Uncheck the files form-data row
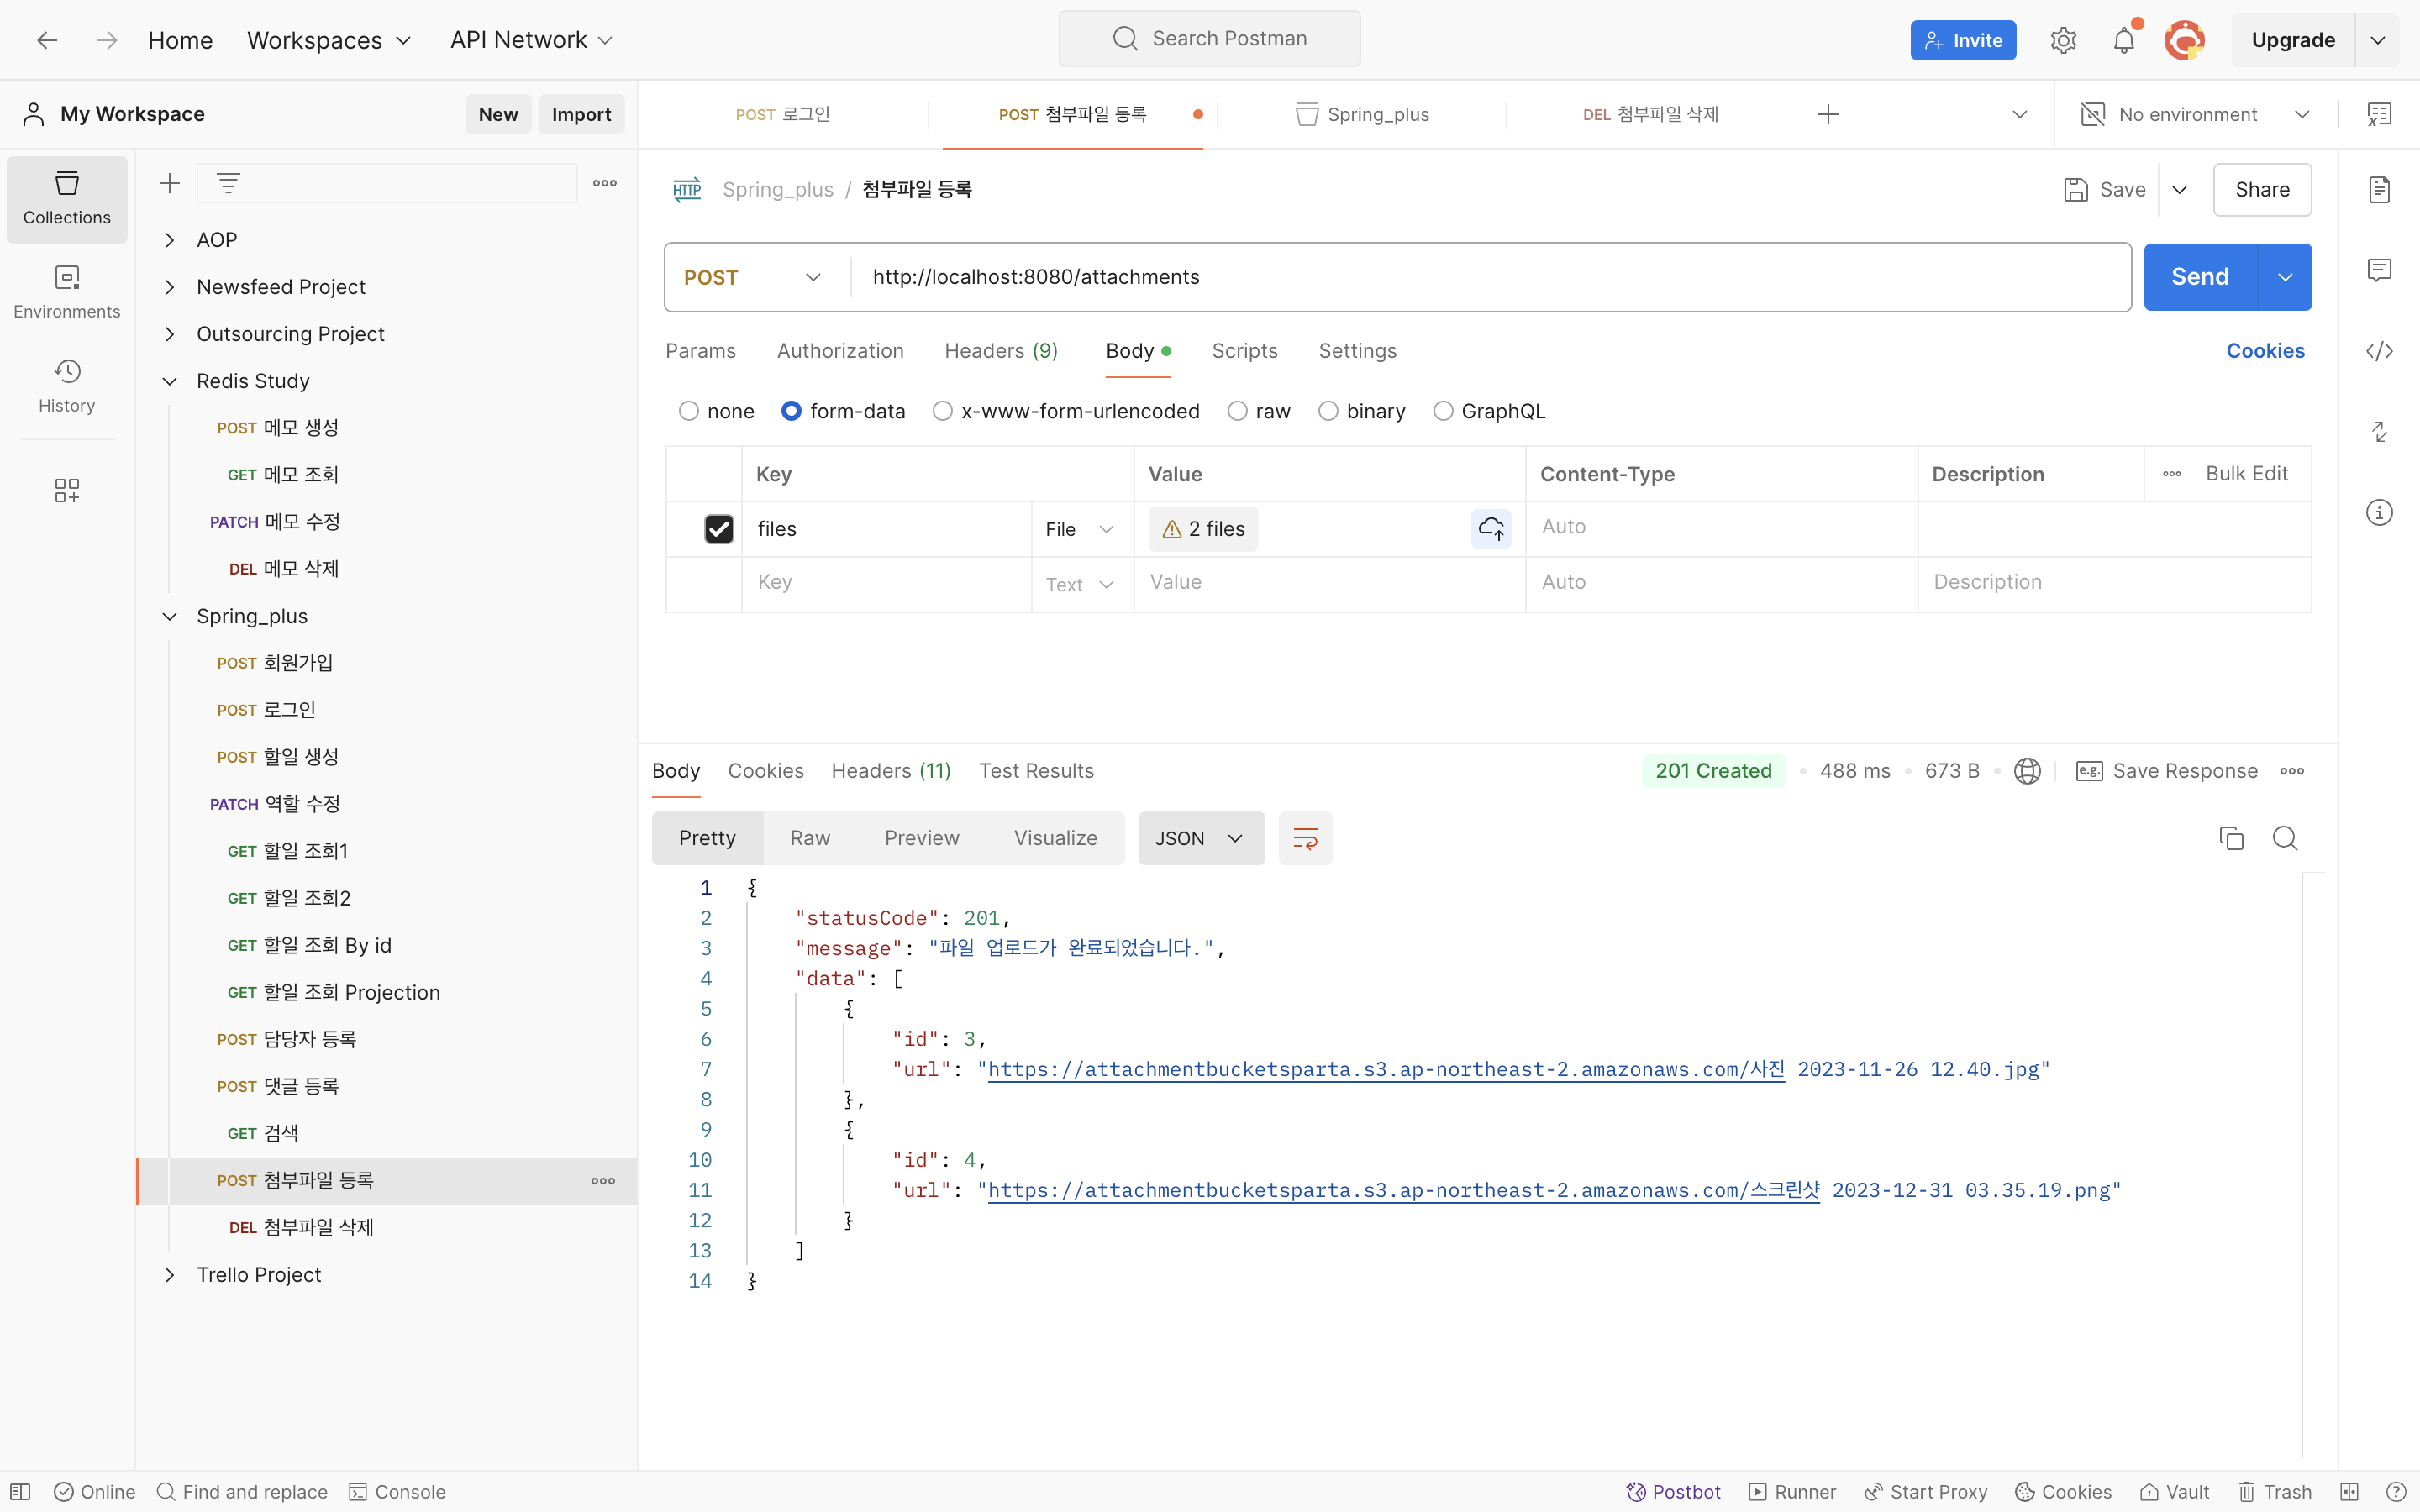This screenshot has height=1512, width=2420. [719, 529]
